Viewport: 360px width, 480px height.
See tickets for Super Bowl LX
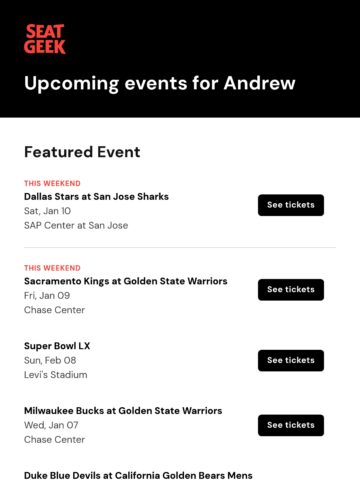291,360
